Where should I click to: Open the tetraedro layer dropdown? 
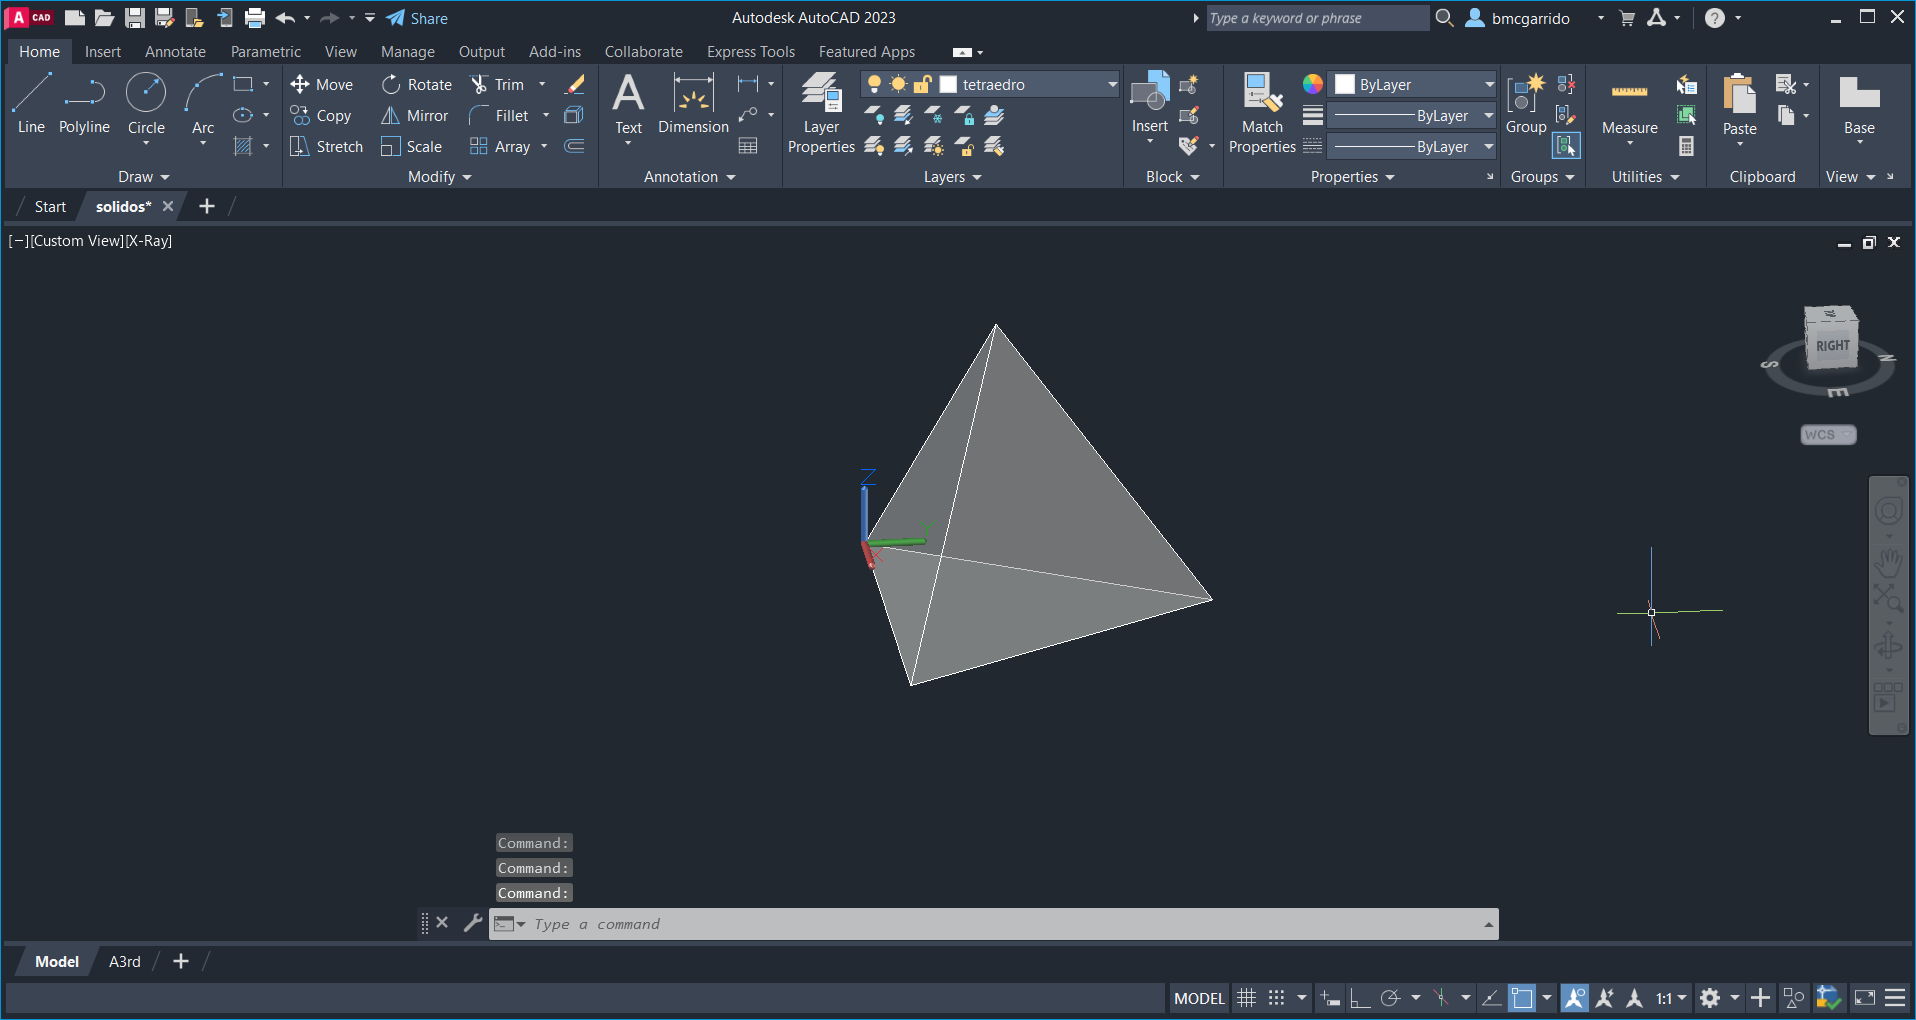pyautogui.click(x=1111, y=85)
